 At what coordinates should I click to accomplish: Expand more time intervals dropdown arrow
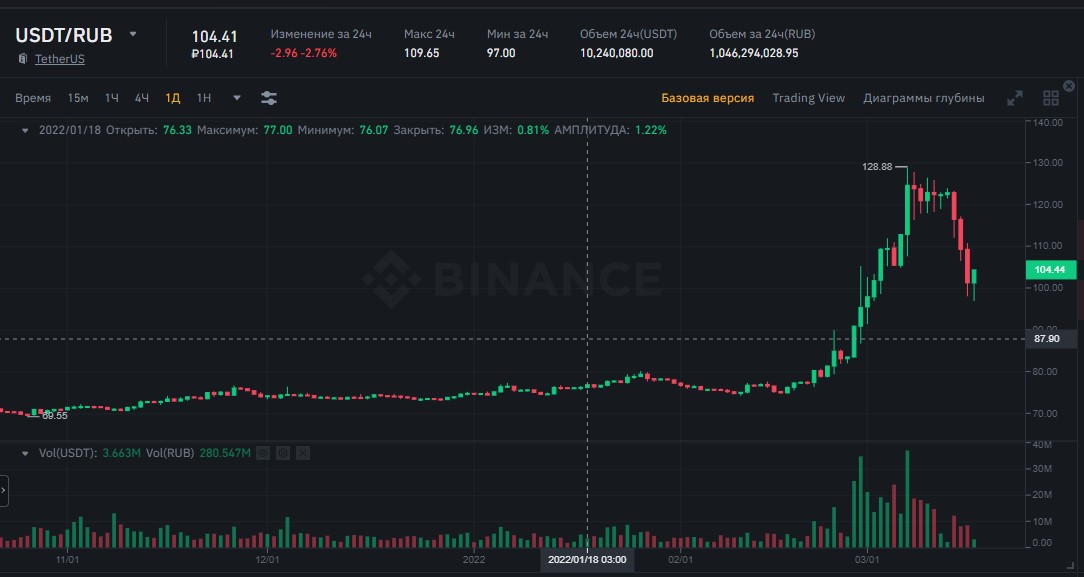click(x=236, y=98)
